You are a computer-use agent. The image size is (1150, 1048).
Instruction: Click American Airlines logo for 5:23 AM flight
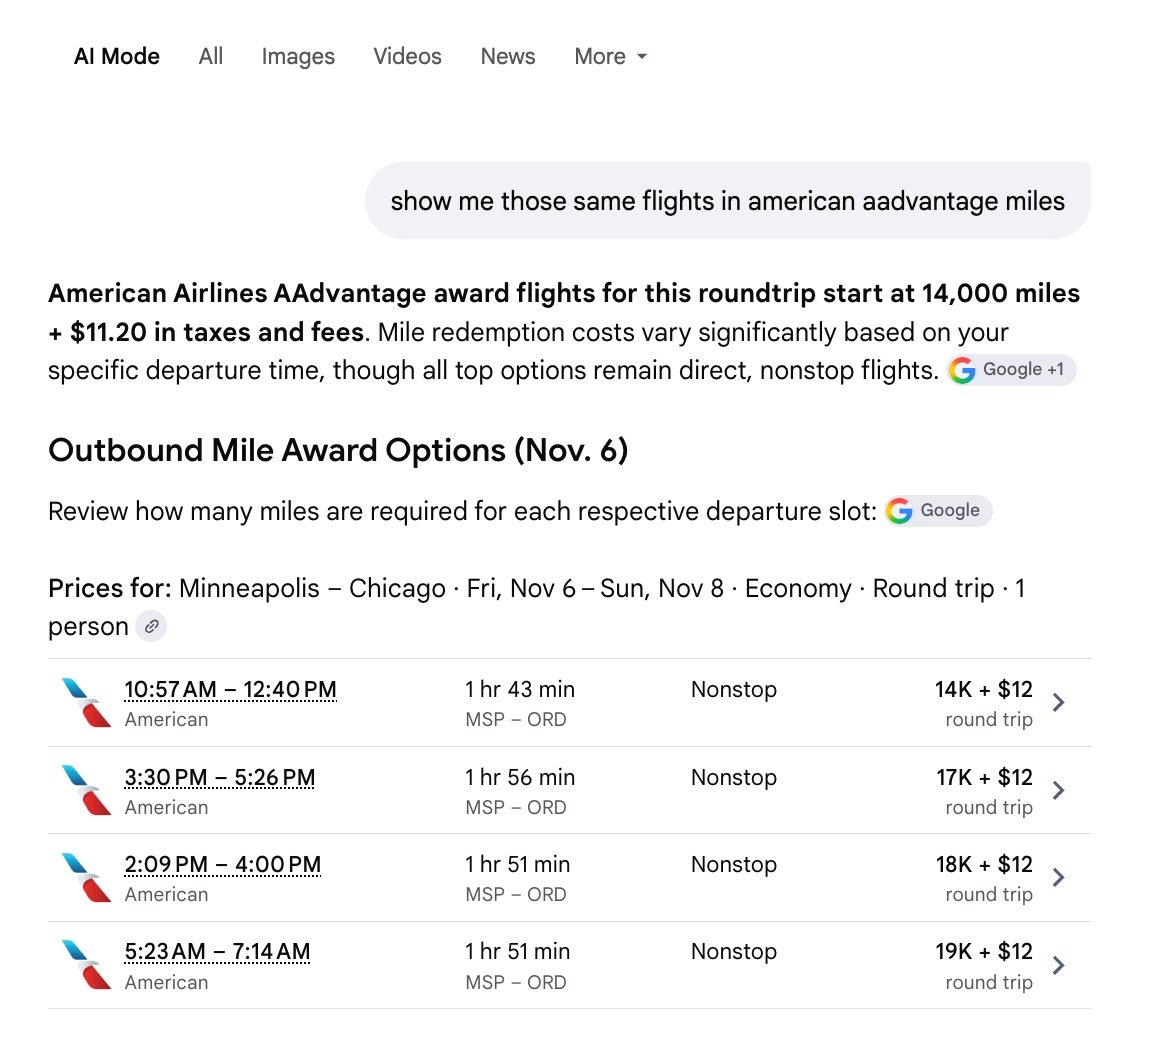point(87,964)
